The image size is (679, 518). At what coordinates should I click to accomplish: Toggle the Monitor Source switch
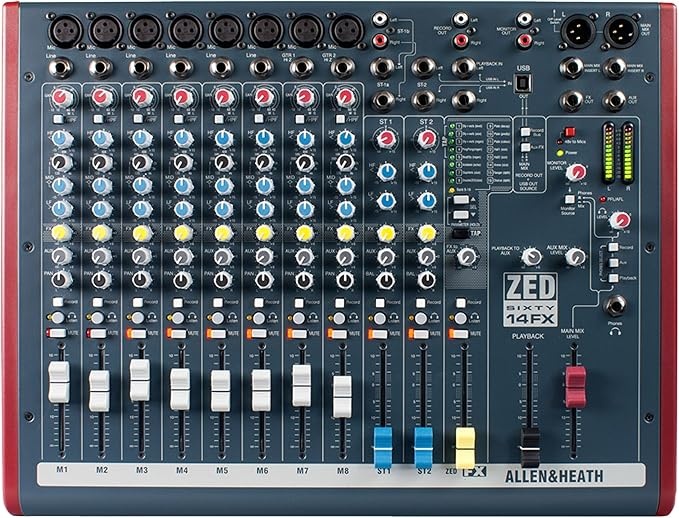tap(569, 200)
